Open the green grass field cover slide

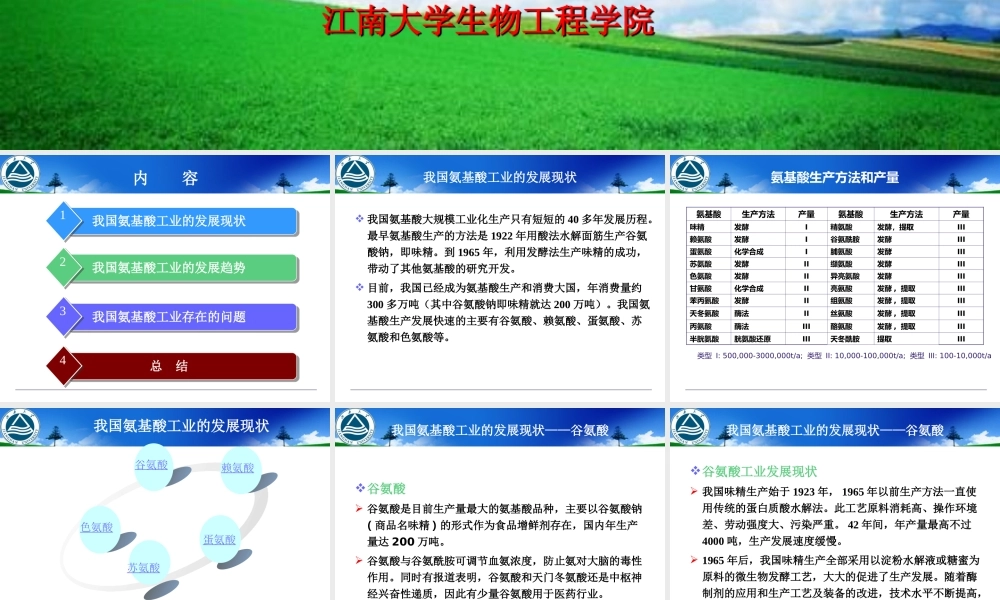tap(500, 75)
